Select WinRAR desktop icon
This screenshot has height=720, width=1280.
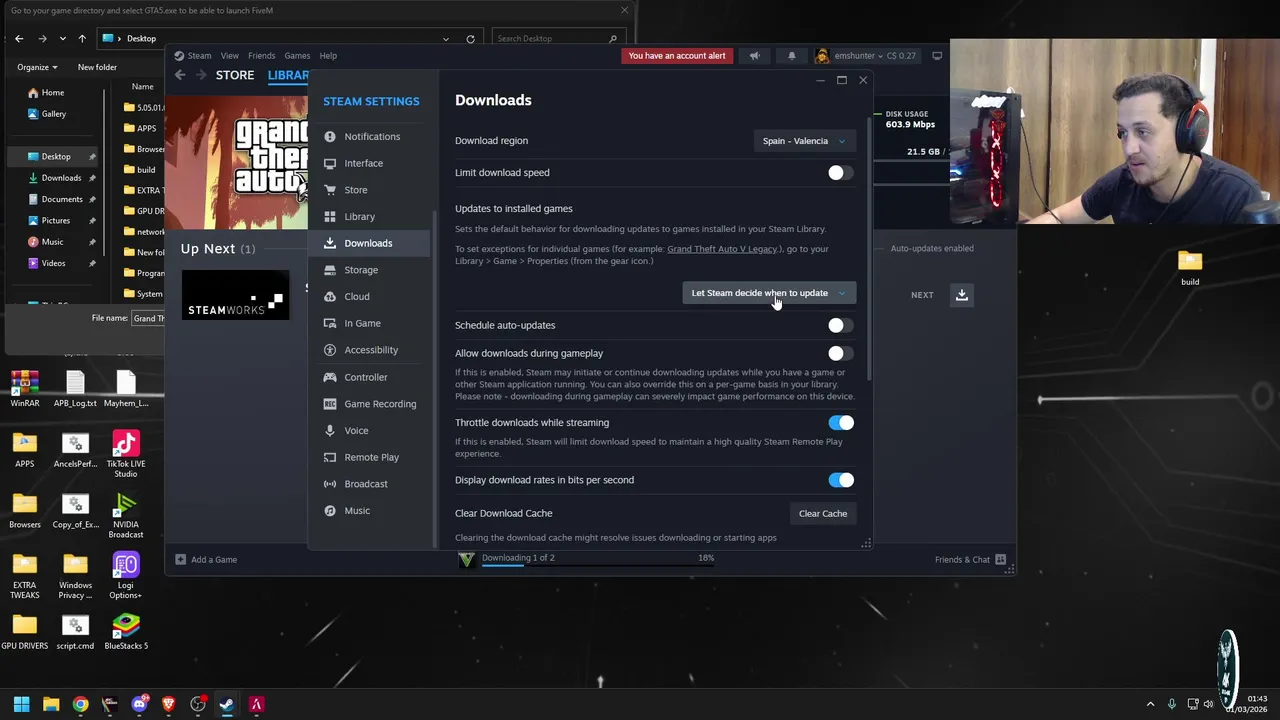(25, 389)
